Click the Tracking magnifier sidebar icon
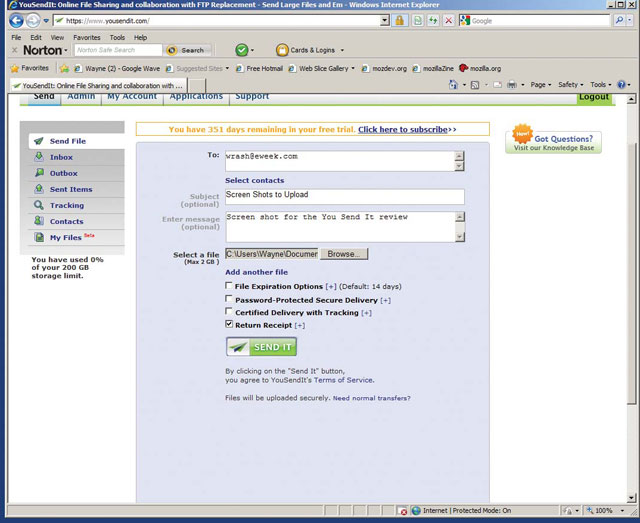This screenshot has width=640, height=523. coord(39,205)
